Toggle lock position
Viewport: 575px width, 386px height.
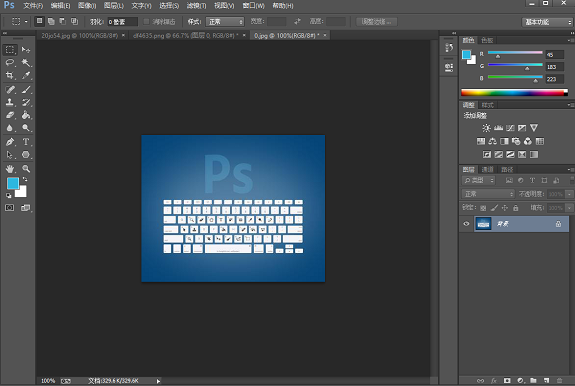(x=505, y=208)
